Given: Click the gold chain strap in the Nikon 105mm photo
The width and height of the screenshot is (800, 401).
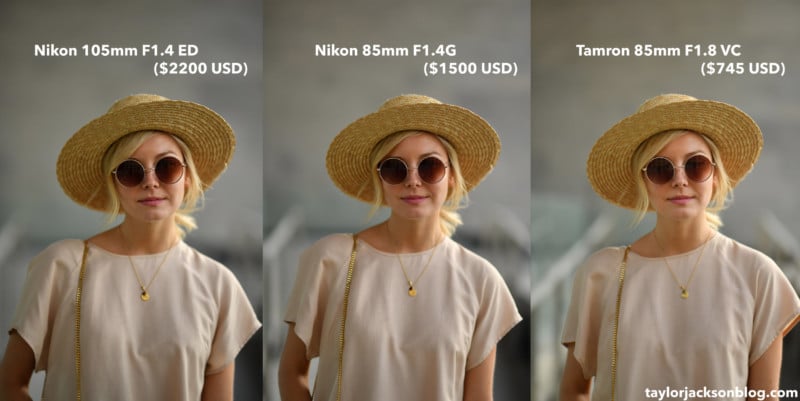Looking at the screenshot, I should click(80, 320).
